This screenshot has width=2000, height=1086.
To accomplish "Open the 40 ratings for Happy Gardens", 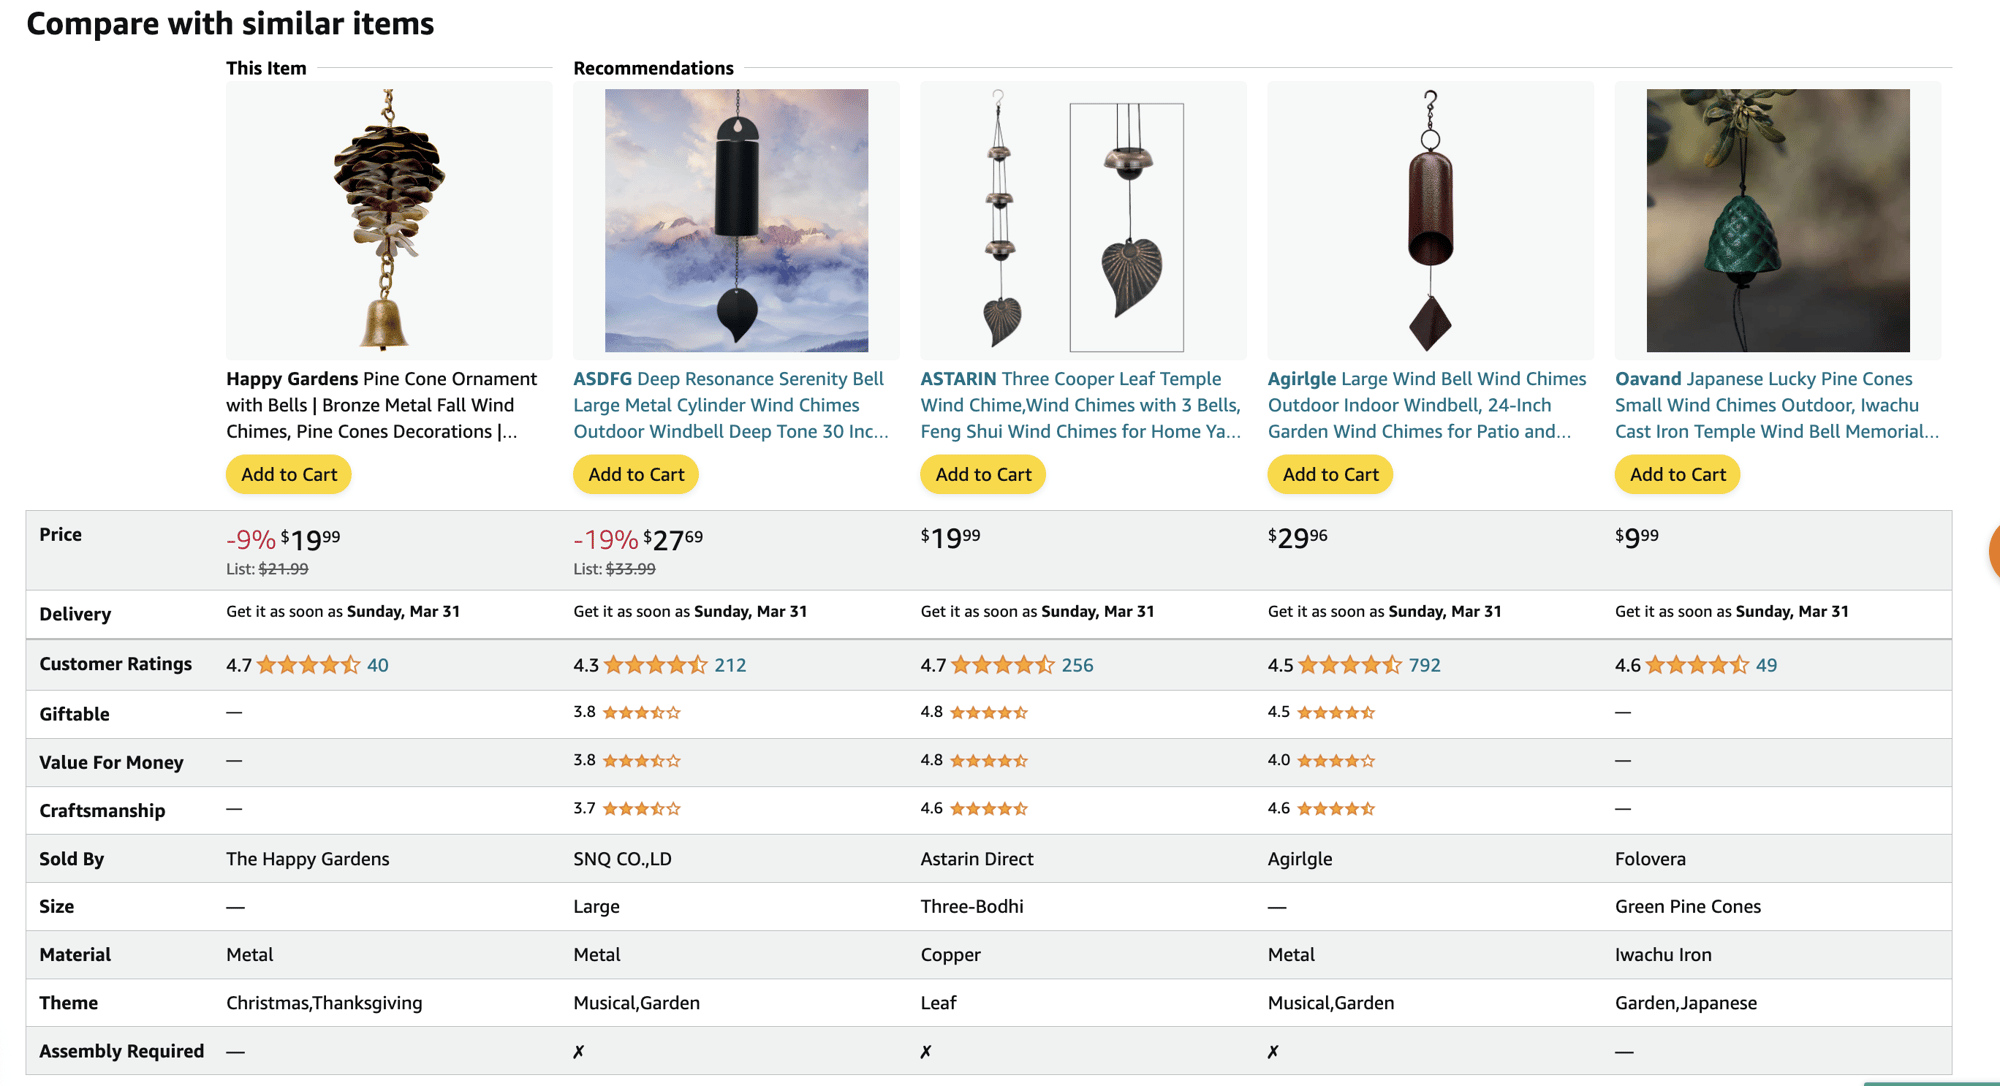I will [x=378, y=665].
